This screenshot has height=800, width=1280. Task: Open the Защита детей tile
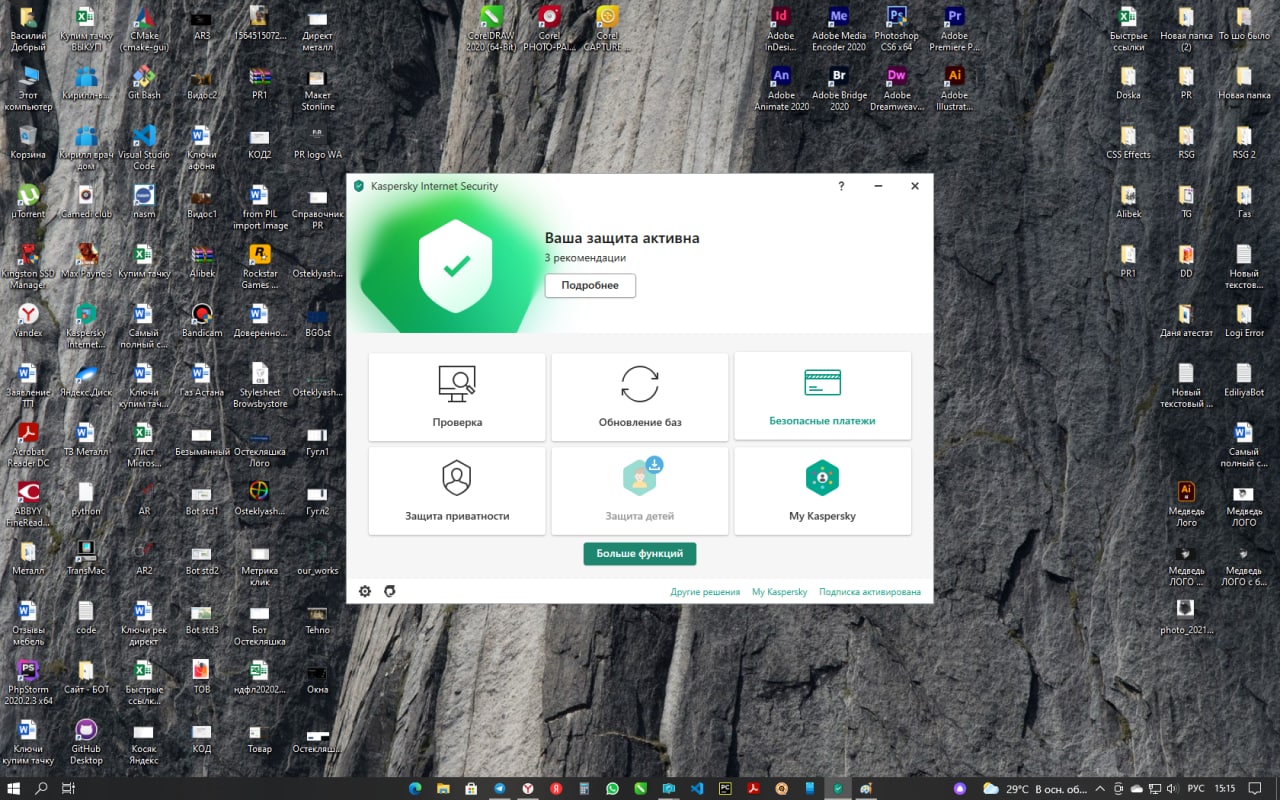[640, 491]
